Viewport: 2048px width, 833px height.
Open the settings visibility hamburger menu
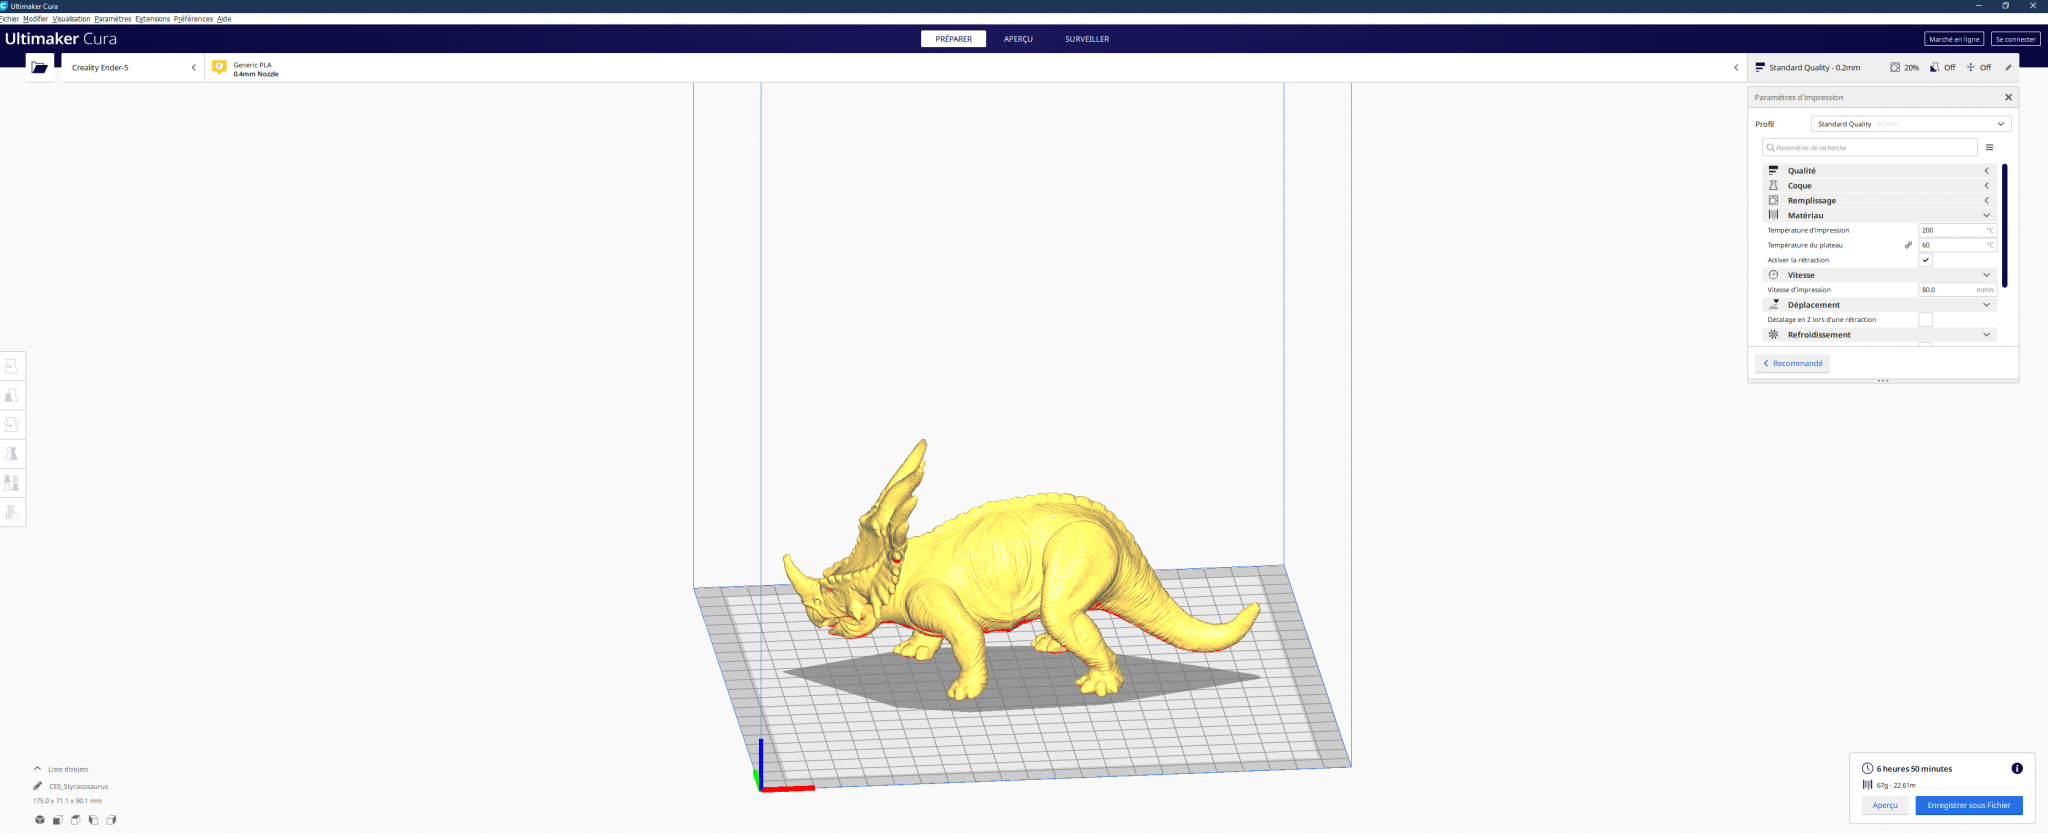click(x=1989, y=148)
